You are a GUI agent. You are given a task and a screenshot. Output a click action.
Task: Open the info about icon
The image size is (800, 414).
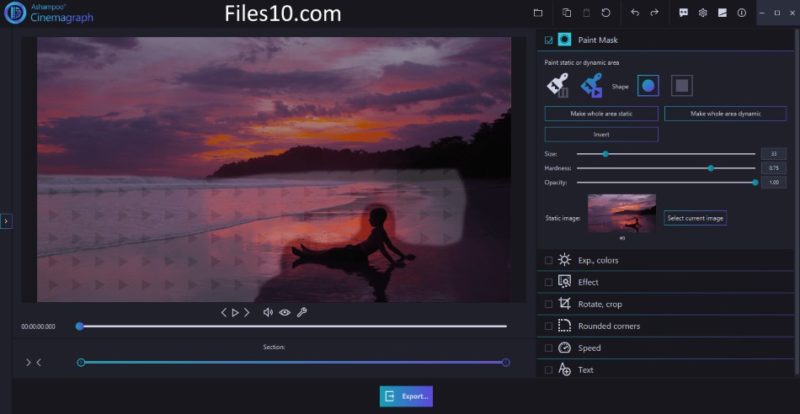741,13
